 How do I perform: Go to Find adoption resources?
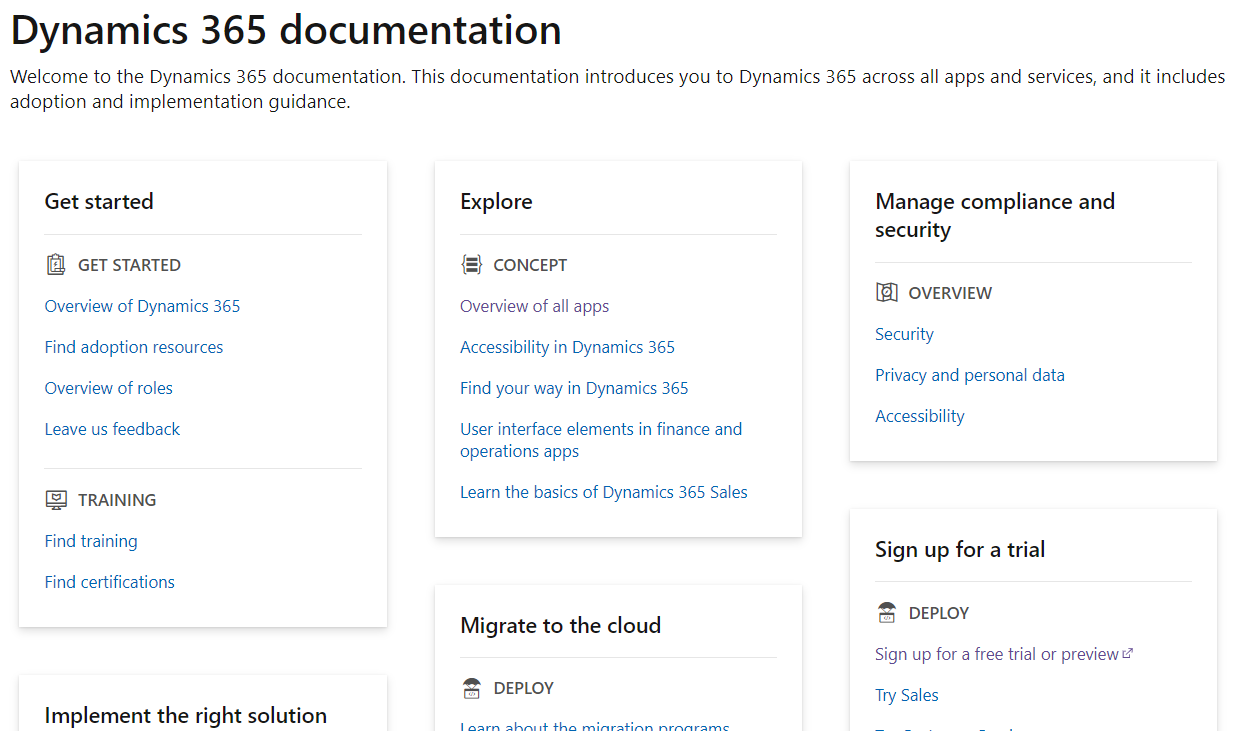click(134, 347)
